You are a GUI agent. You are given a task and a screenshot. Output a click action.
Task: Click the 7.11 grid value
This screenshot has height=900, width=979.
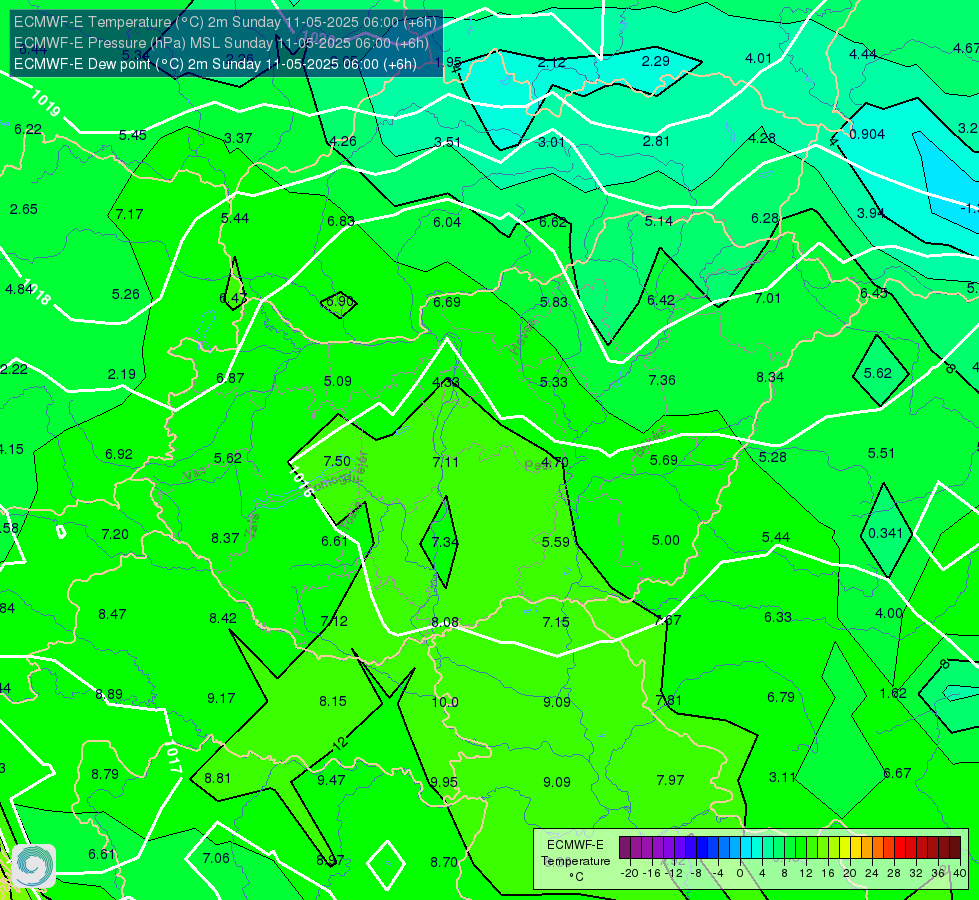point(446,462)
